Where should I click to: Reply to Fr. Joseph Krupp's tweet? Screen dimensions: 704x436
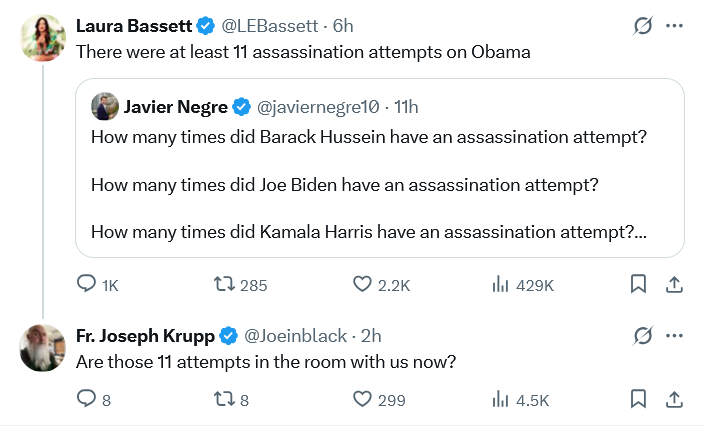click(x=87, y=400)
